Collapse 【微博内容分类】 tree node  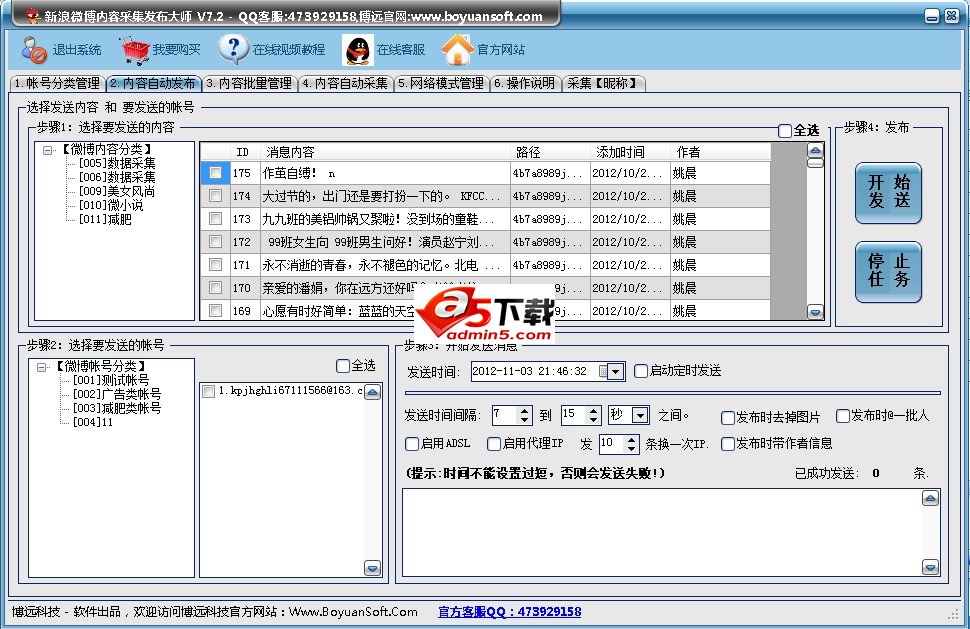(48, 150)
